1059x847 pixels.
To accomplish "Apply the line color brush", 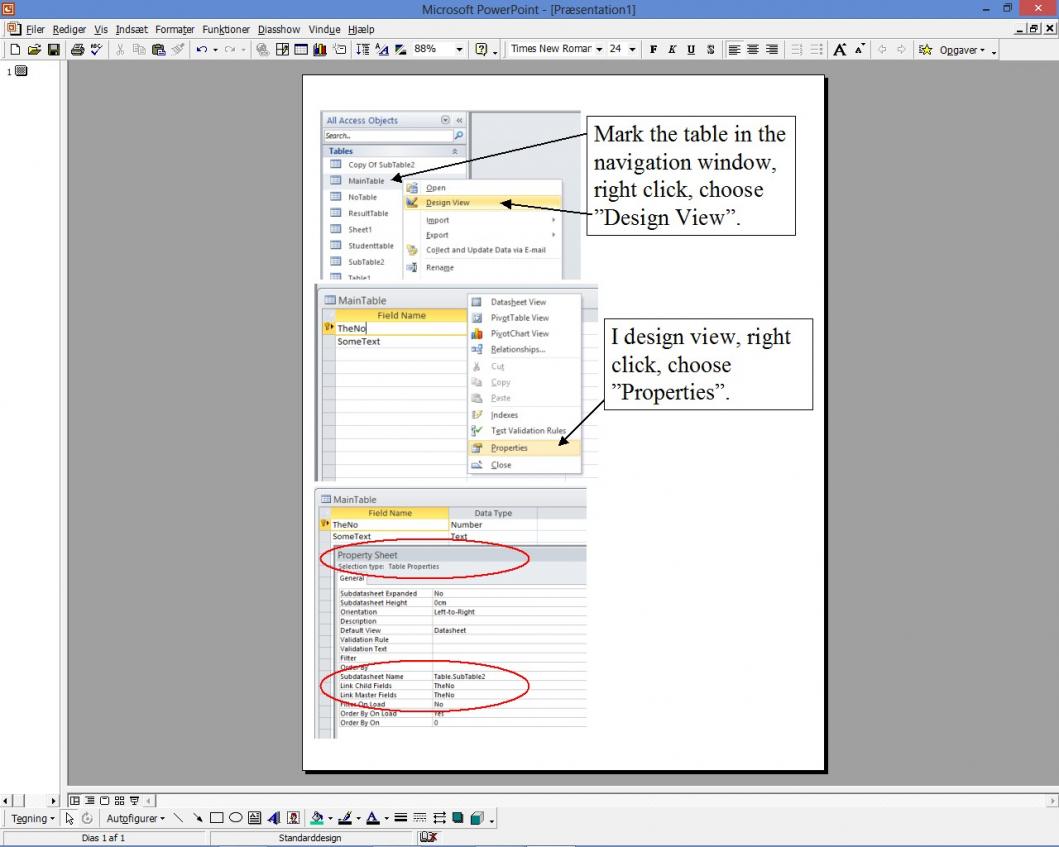I will click(x=345, y=818).
